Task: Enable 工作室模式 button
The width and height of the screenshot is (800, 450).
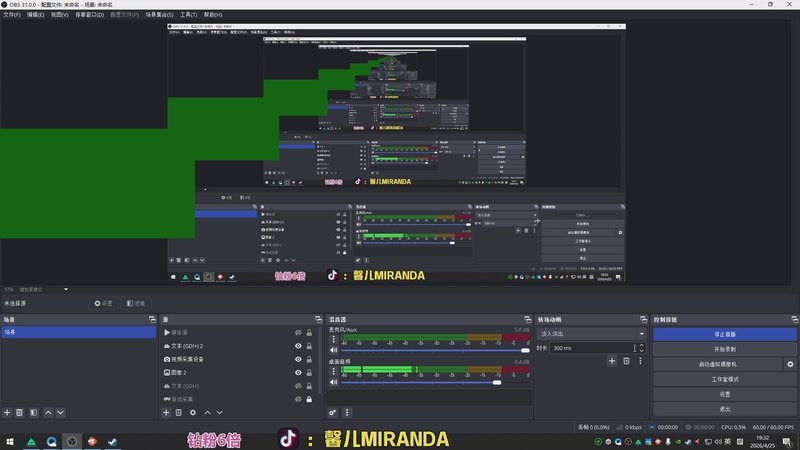Action: pyautogui.click(x=724, y=379)
